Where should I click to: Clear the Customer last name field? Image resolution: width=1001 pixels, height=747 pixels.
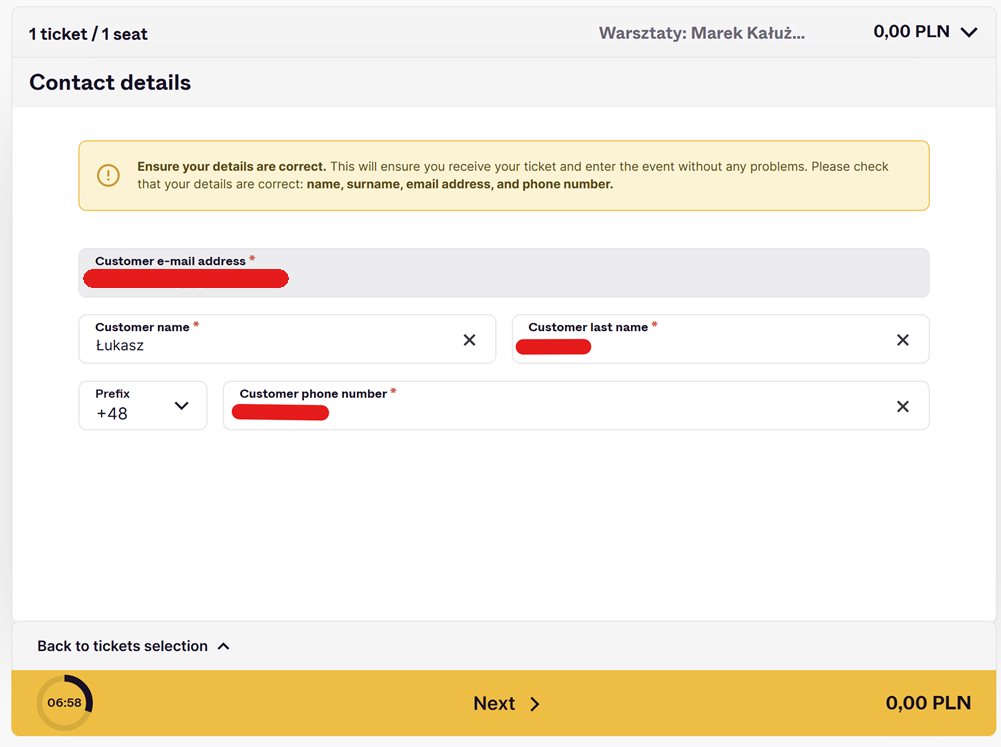(903, 340)
